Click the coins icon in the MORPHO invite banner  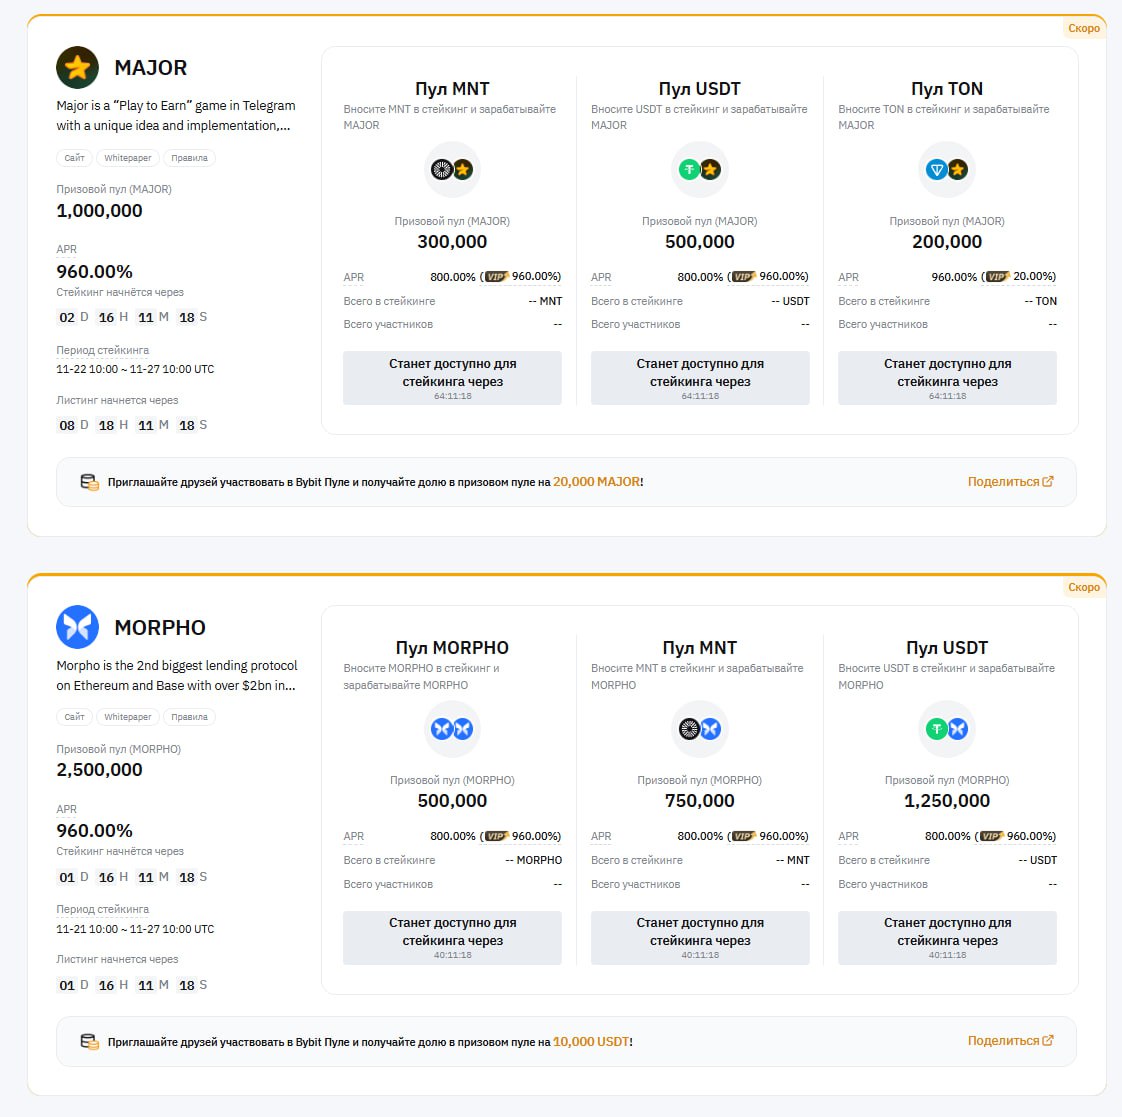click(x=89, y=1042)
